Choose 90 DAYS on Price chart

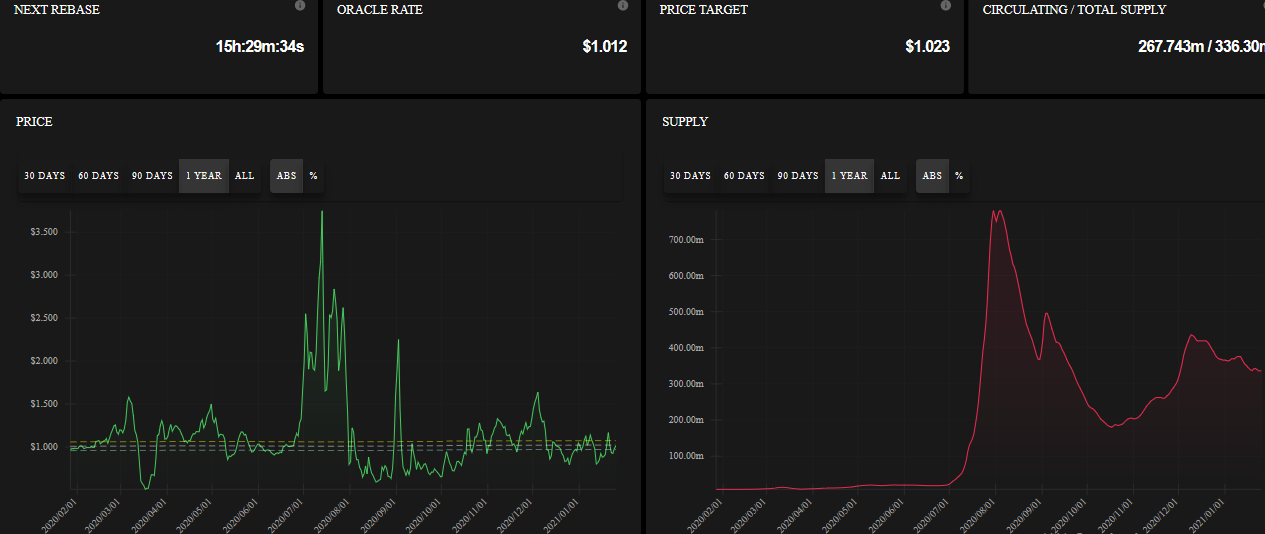pos(152,176)
